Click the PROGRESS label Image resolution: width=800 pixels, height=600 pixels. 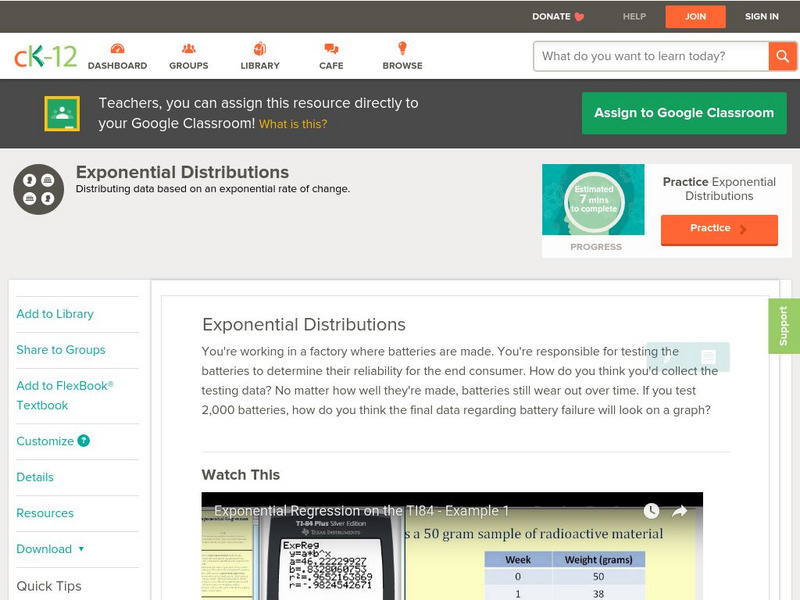[x=596, y=247]
